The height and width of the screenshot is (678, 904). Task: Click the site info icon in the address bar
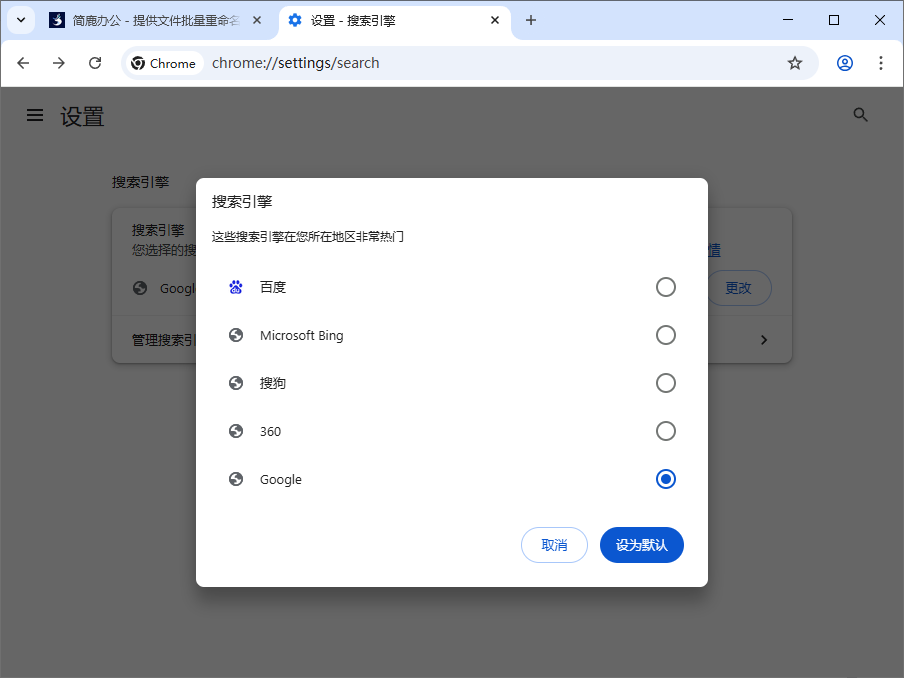[x=164, y=62]
